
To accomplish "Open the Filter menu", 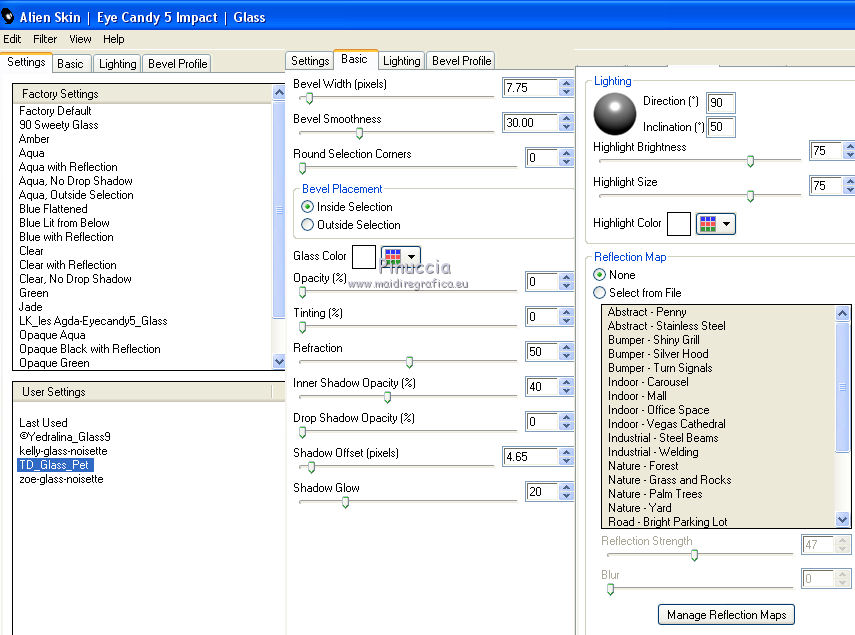I will (x=45, y=39).
